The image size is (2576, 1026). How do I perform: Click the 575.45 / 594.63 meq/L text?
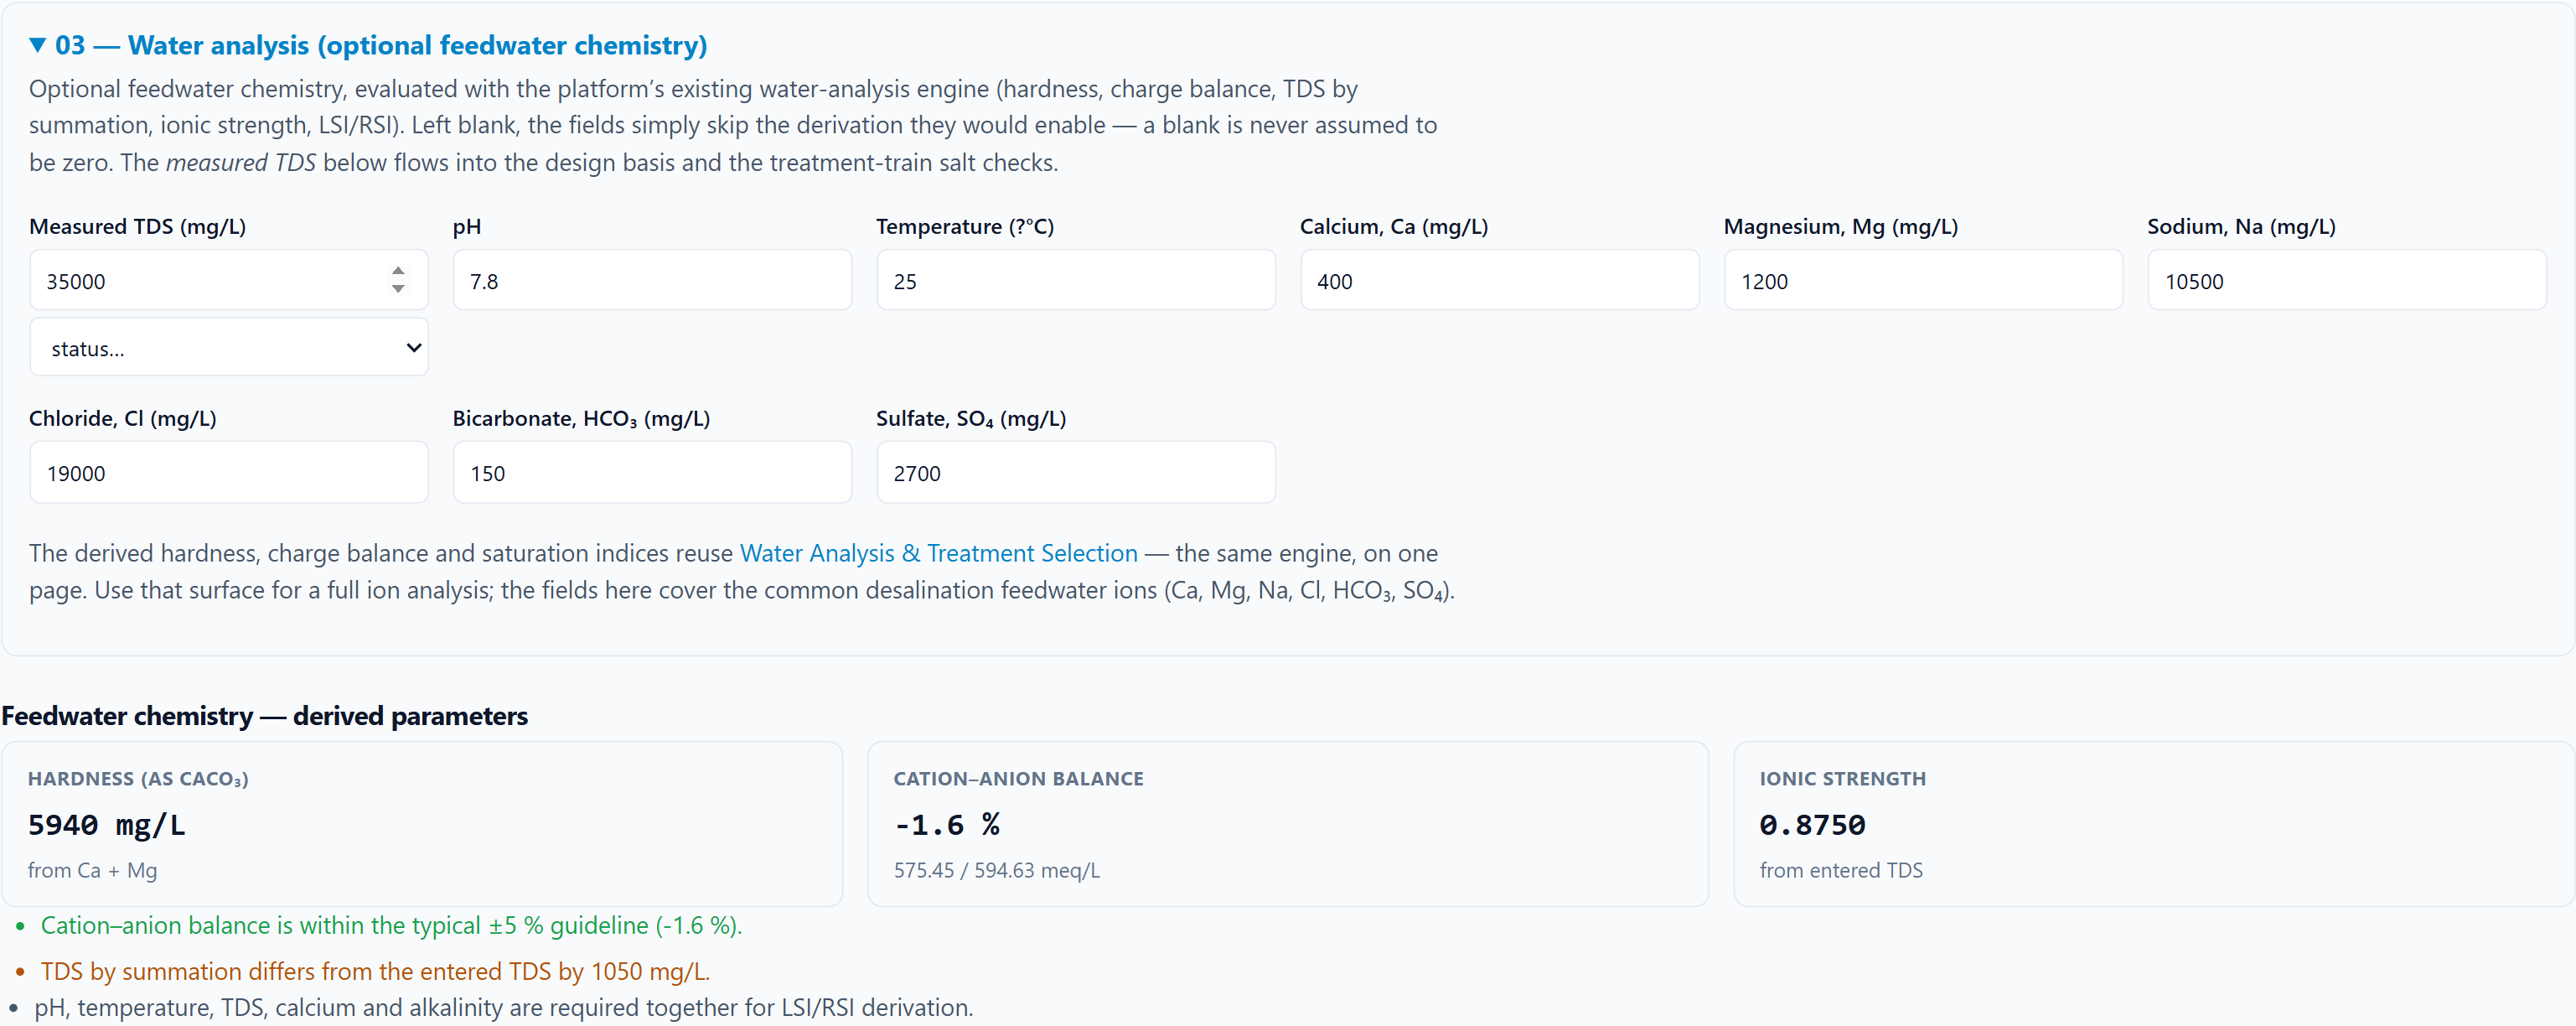(x=996, y=870)
